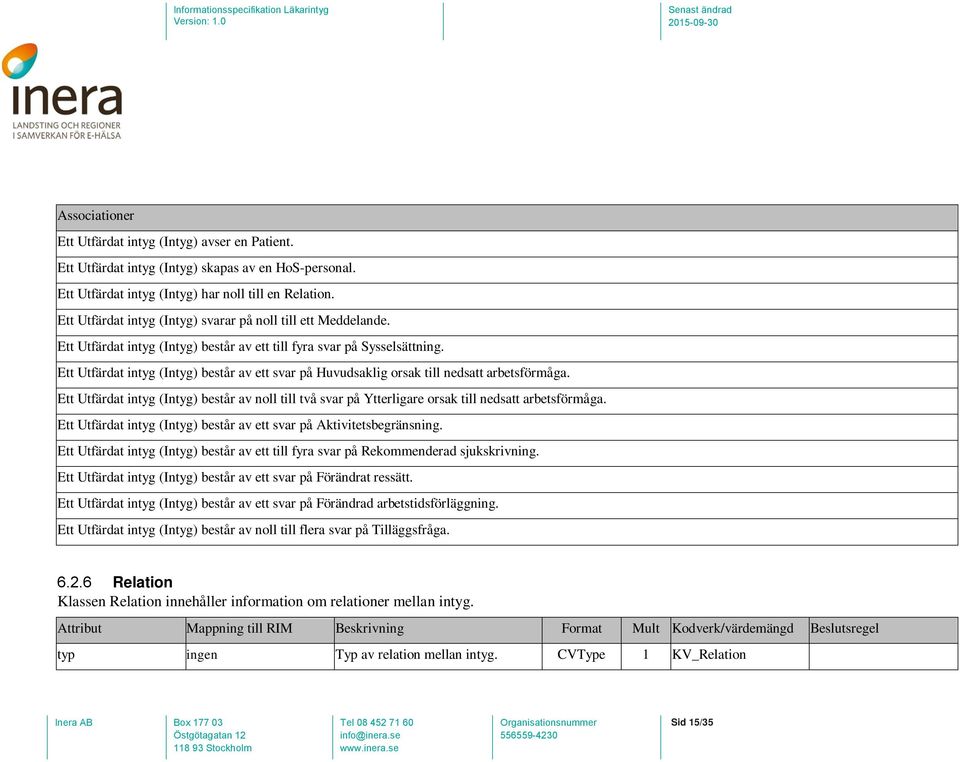Screen dimensions: 960x762
Task: Click the 'Format' column header
Action: click(582, 630)
